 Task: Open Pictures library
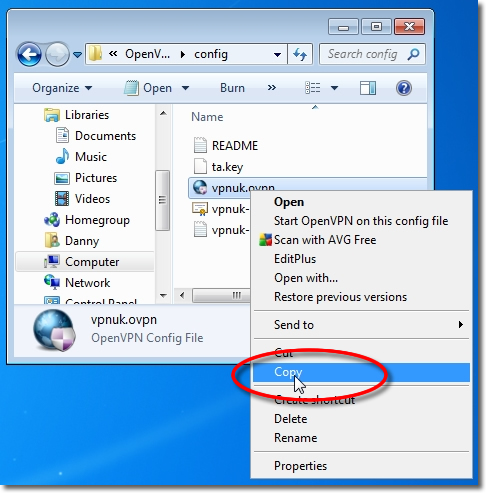point(96,178)
